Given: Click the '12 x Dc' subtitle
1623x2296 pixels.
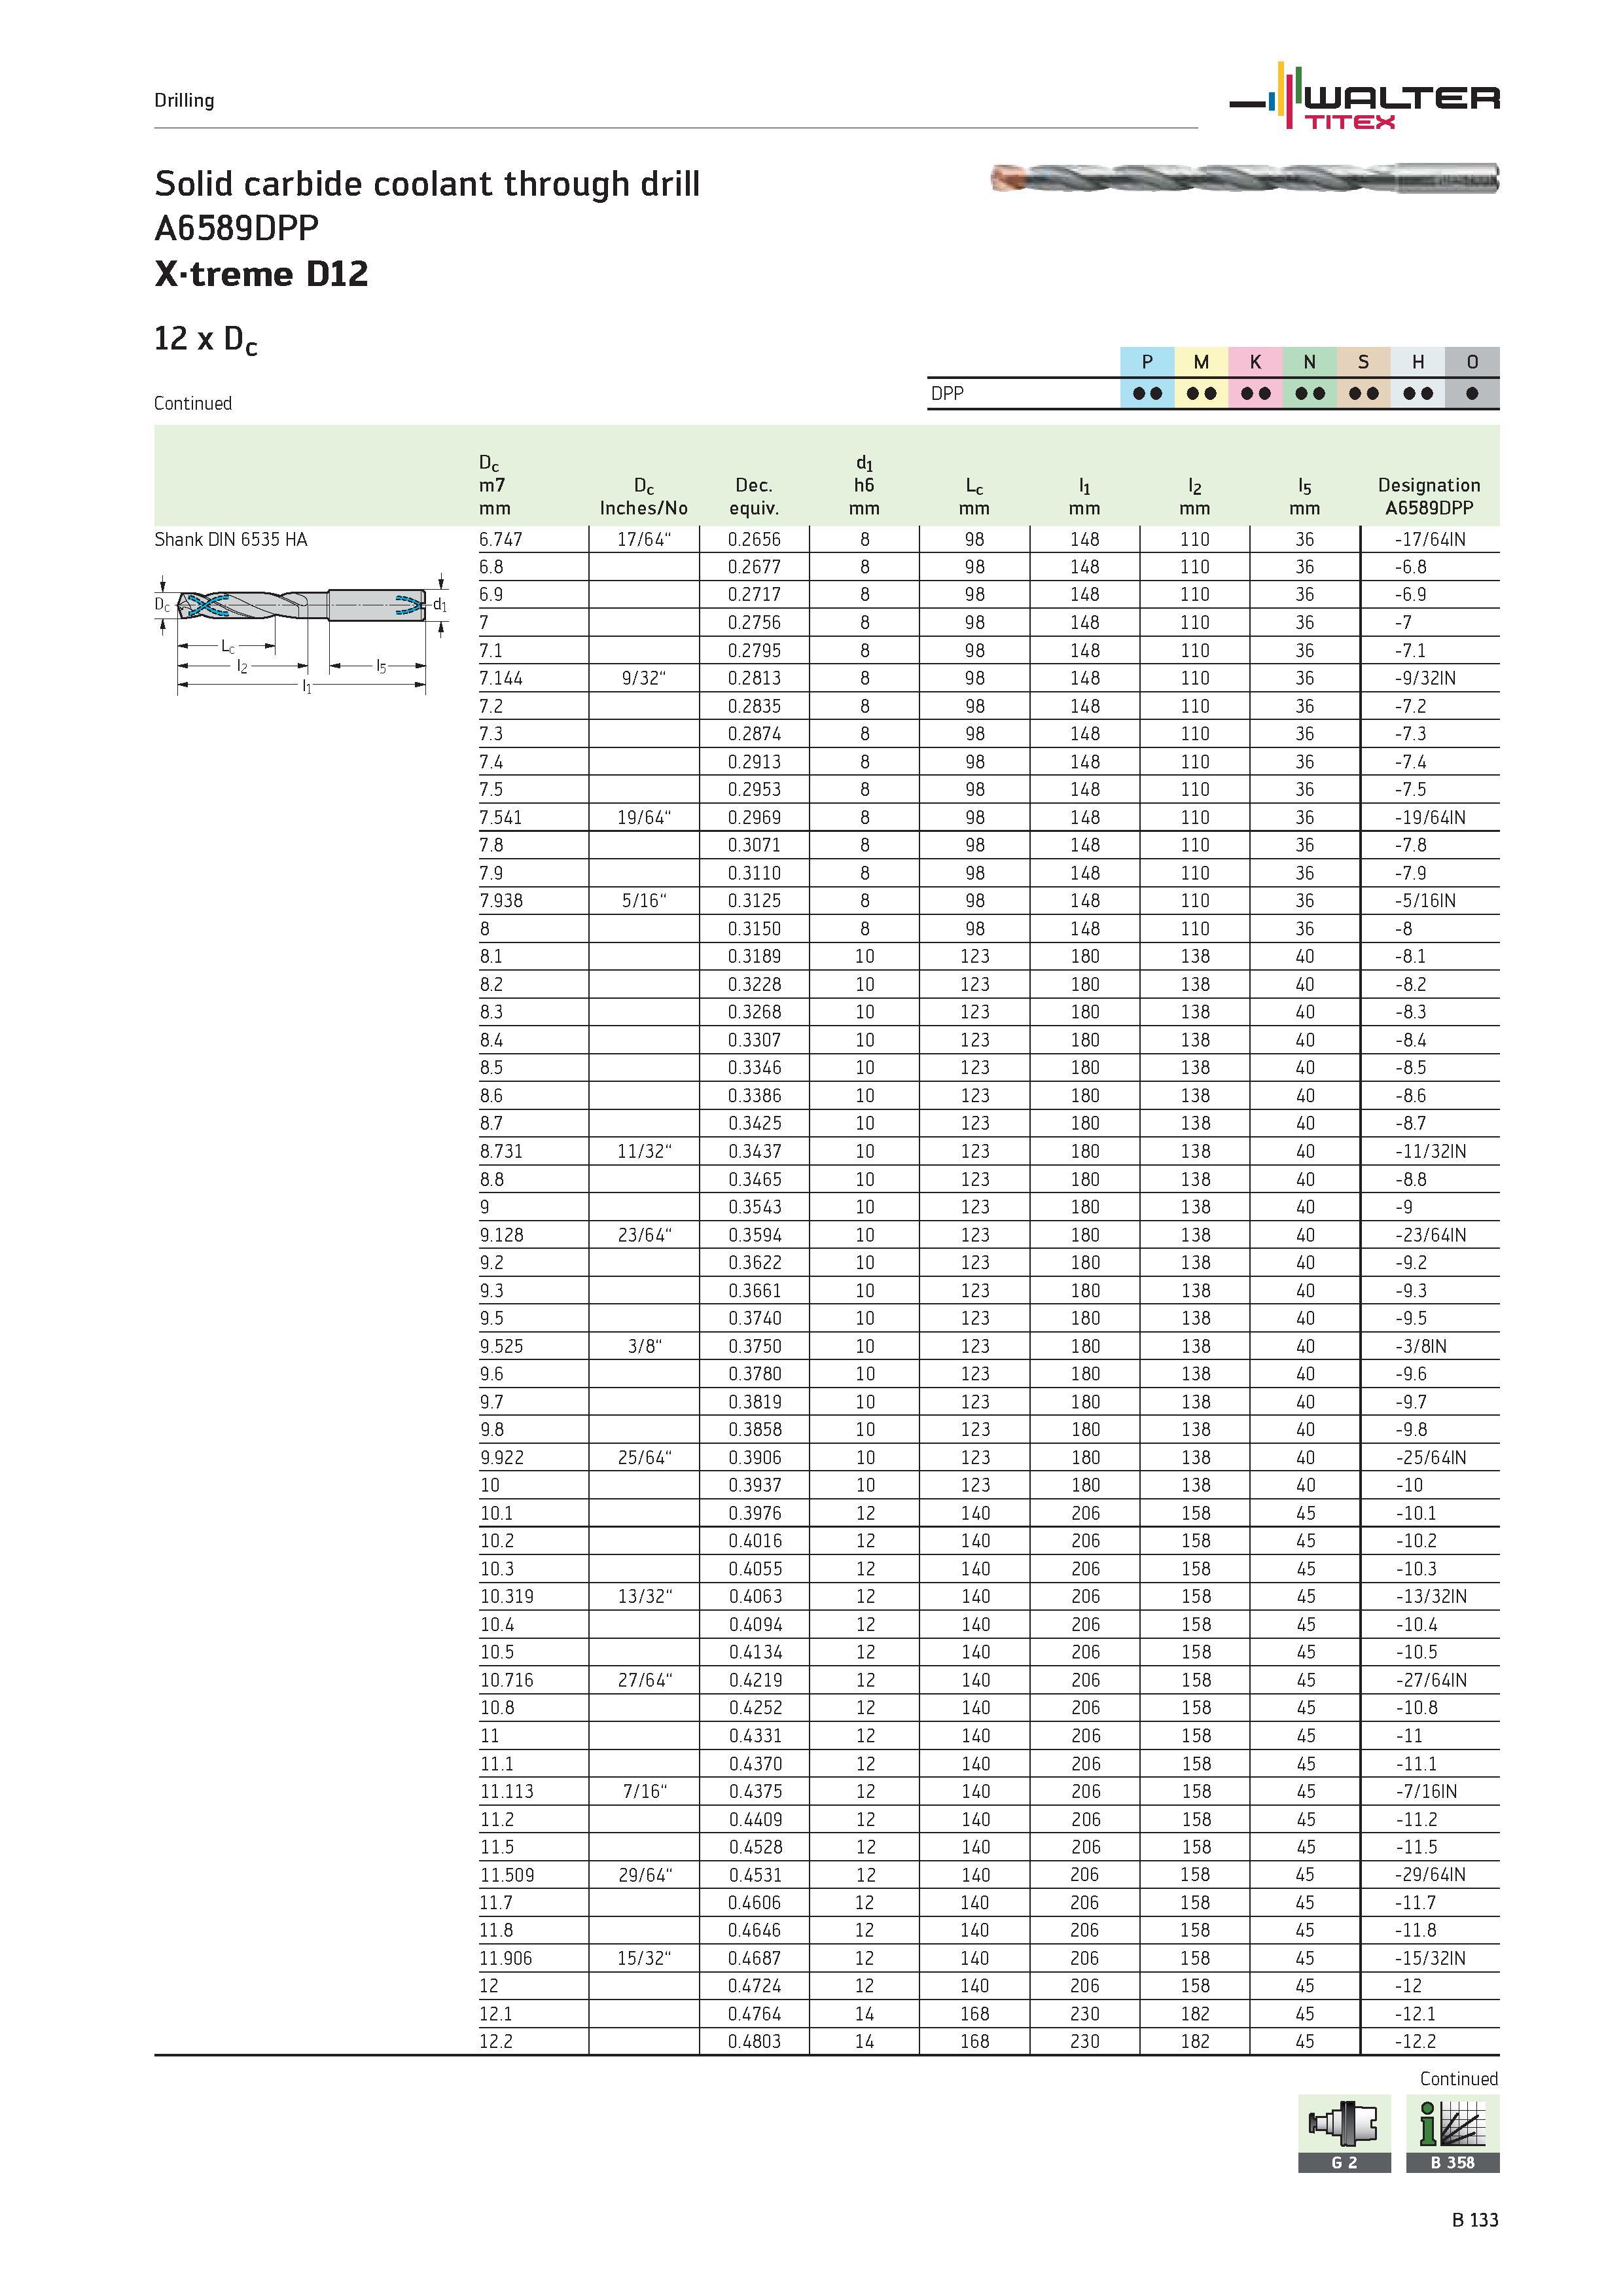Looking at the screenshot, I should pos(205,341).
